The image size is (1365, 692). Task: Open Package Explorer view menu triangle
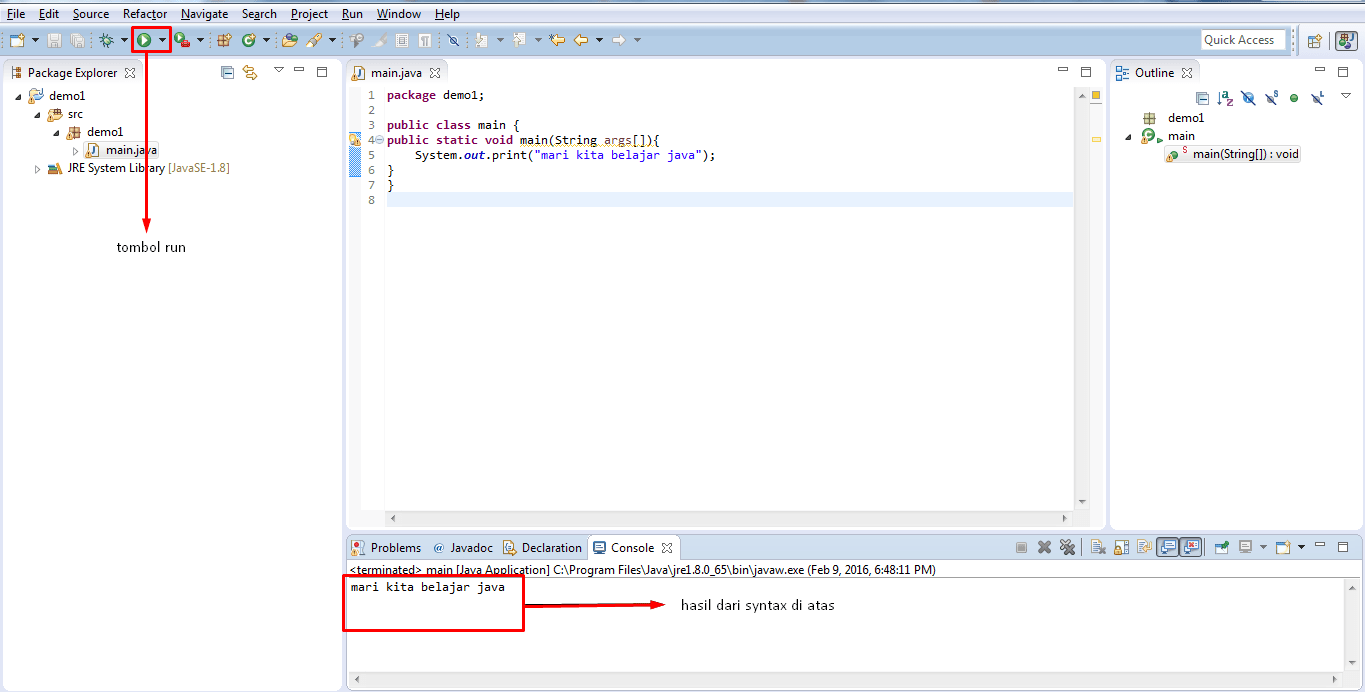(x=279, y=70)
